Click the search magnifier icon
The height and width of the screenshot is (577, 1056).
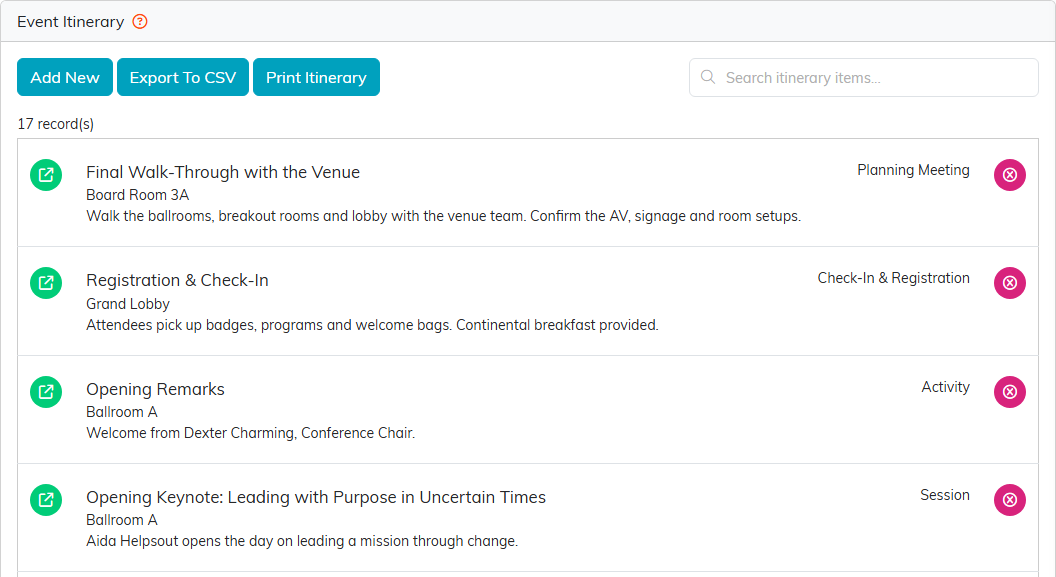click(708, 77)
